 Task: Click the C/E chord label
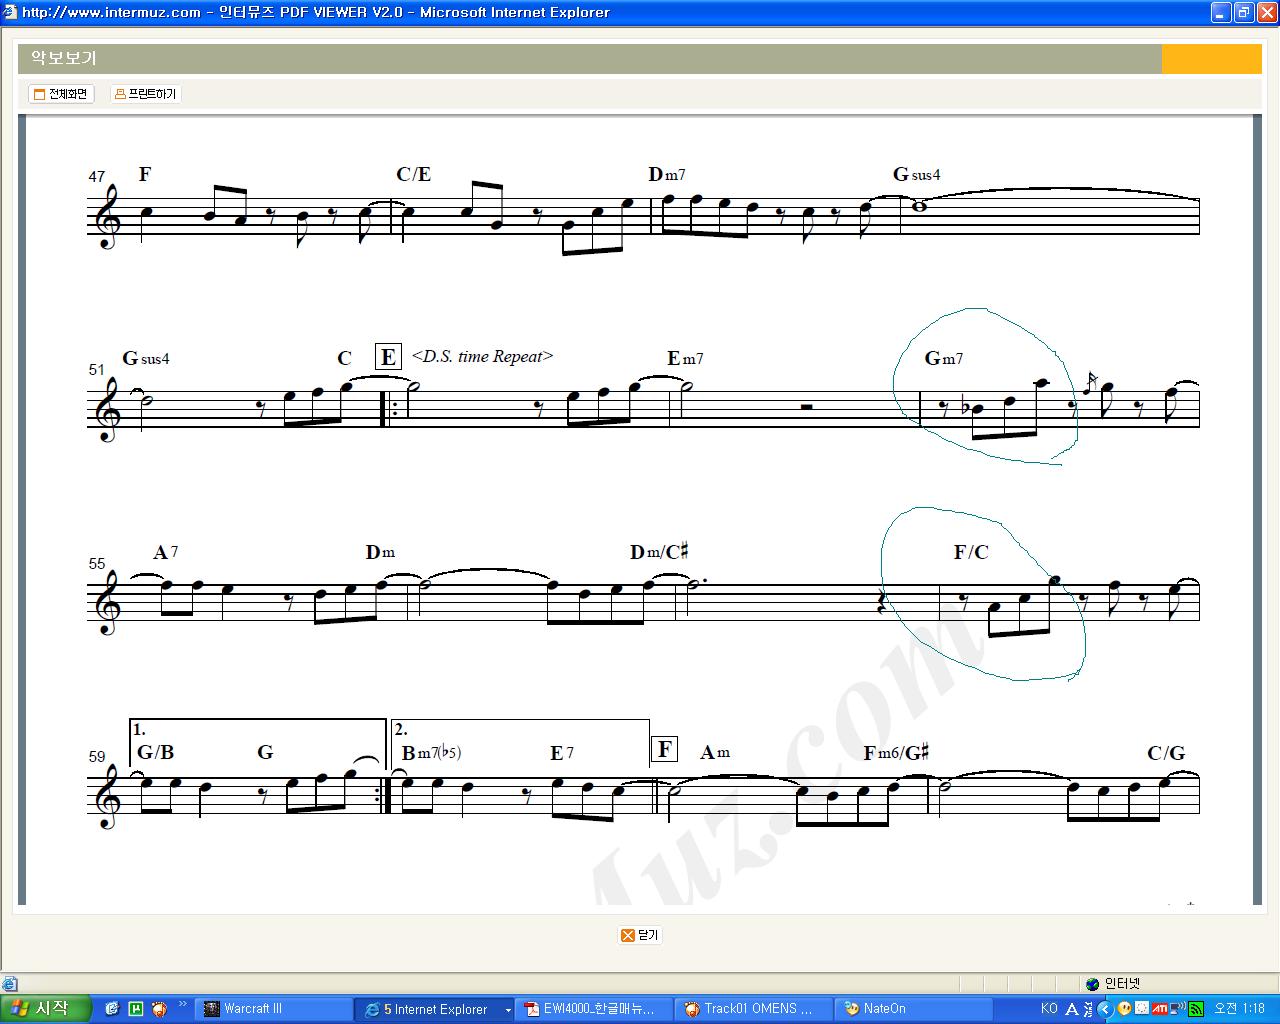pyautogui.click(x=414, y=175)
